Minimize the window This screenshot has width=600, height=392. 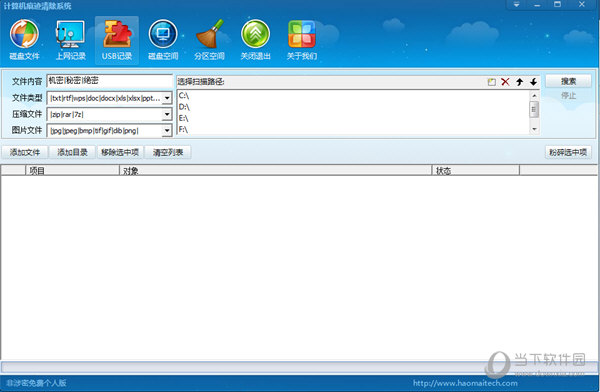pos(537,5)
